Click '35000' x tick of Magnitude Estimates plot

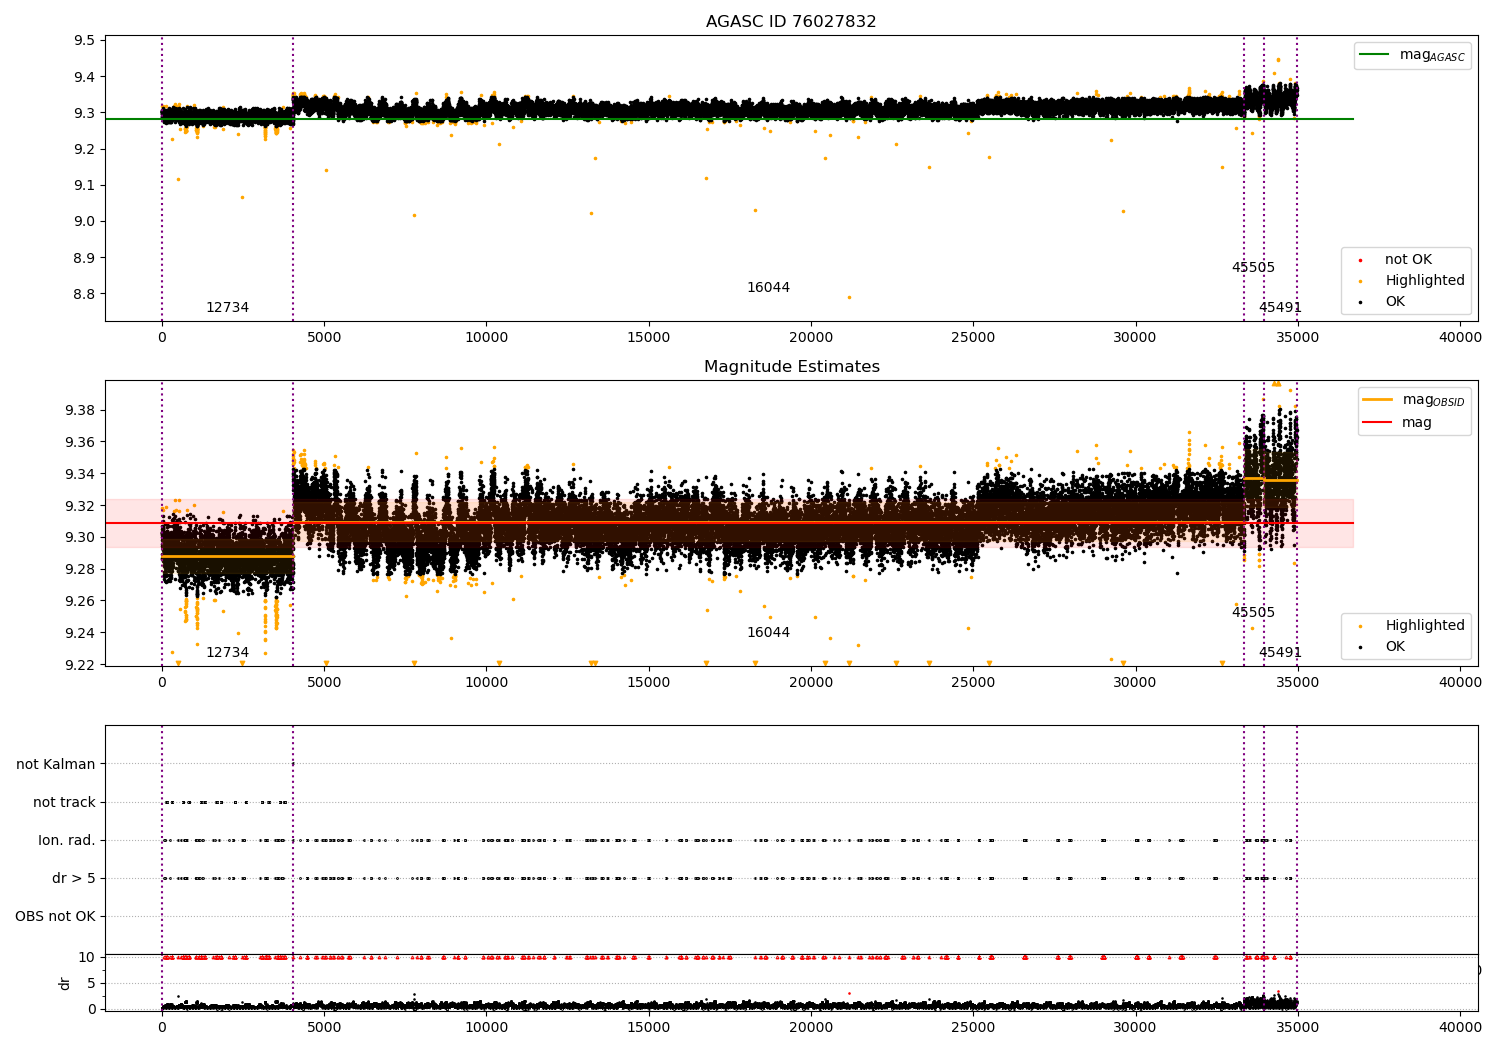coord(1298,683)
